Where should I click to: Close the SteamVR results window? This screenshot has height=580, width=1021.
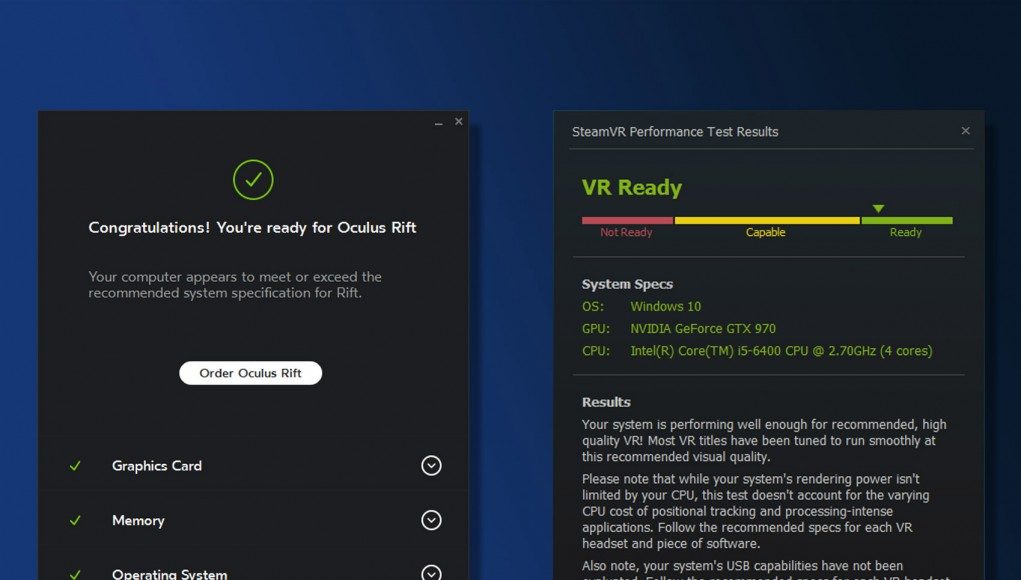(965, 130)
